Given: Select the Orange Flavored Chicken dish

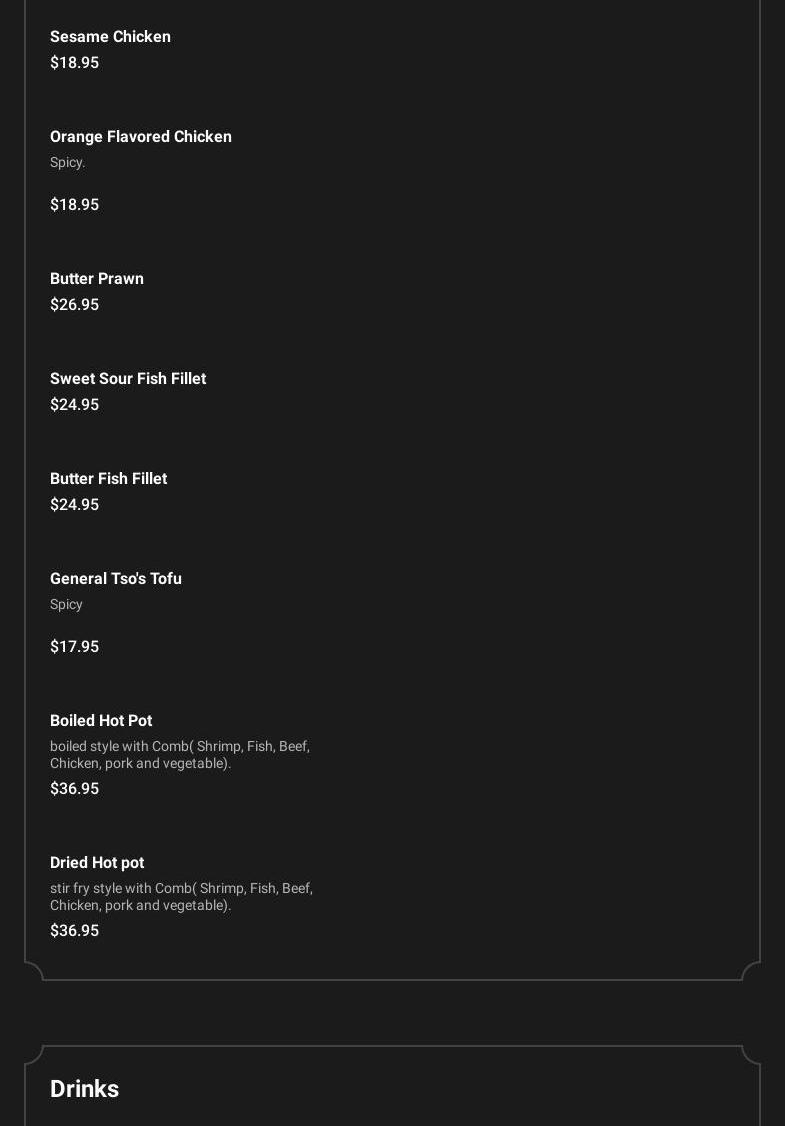Looking at the screenshot, I should click(141, 137).
